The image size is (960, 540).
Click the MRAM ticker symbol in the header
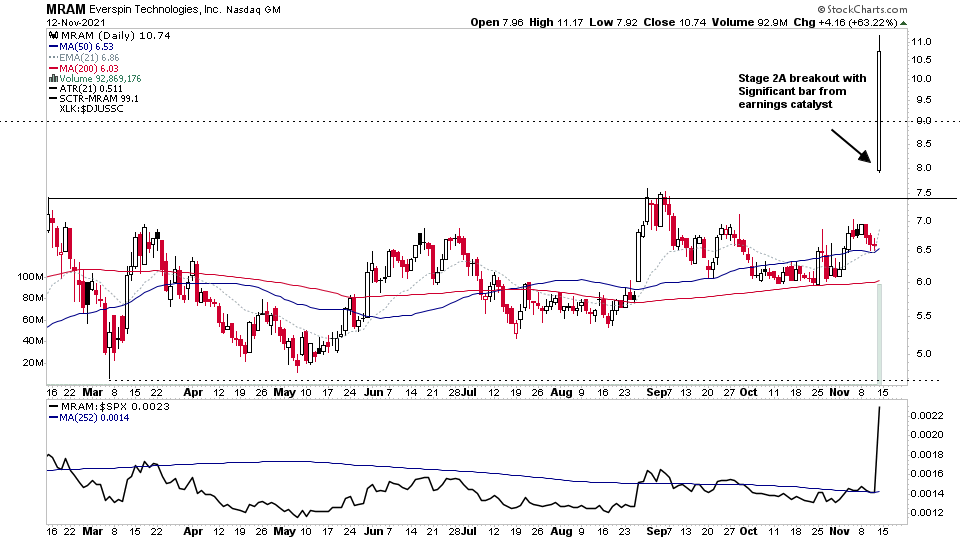click(x=66, y=9)
